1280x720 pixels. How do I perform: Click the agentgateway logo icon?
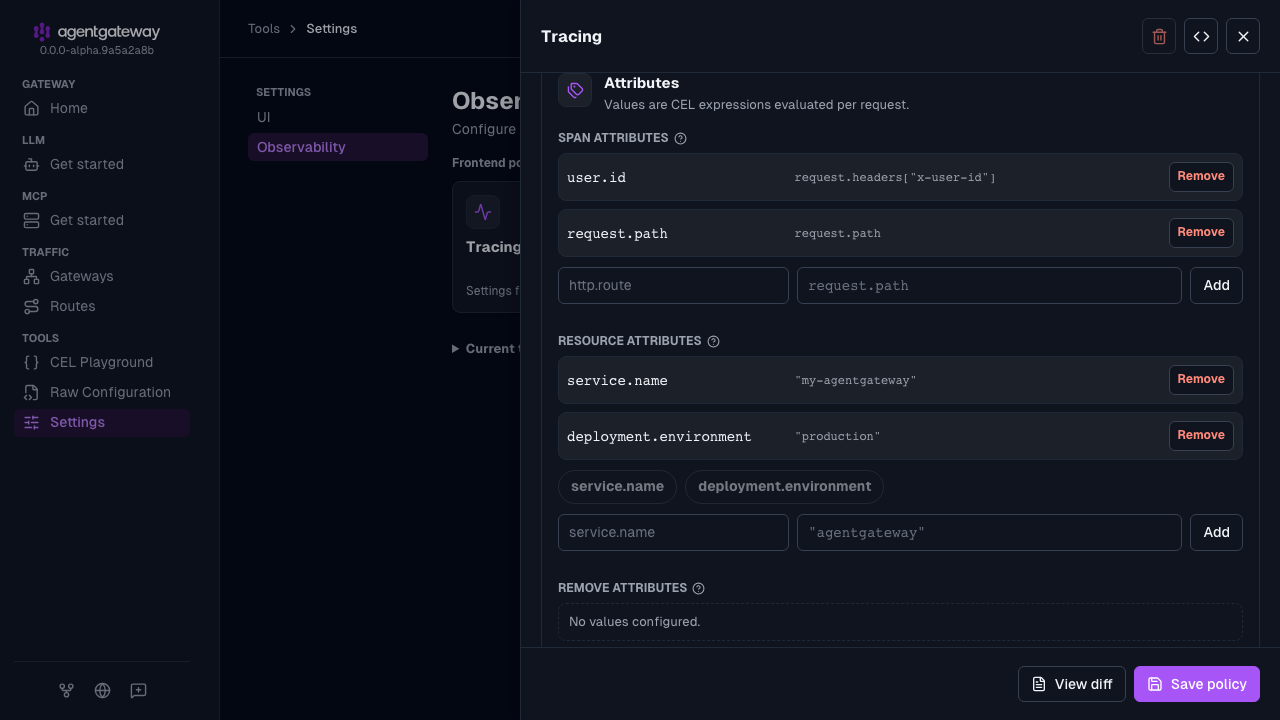41,32
